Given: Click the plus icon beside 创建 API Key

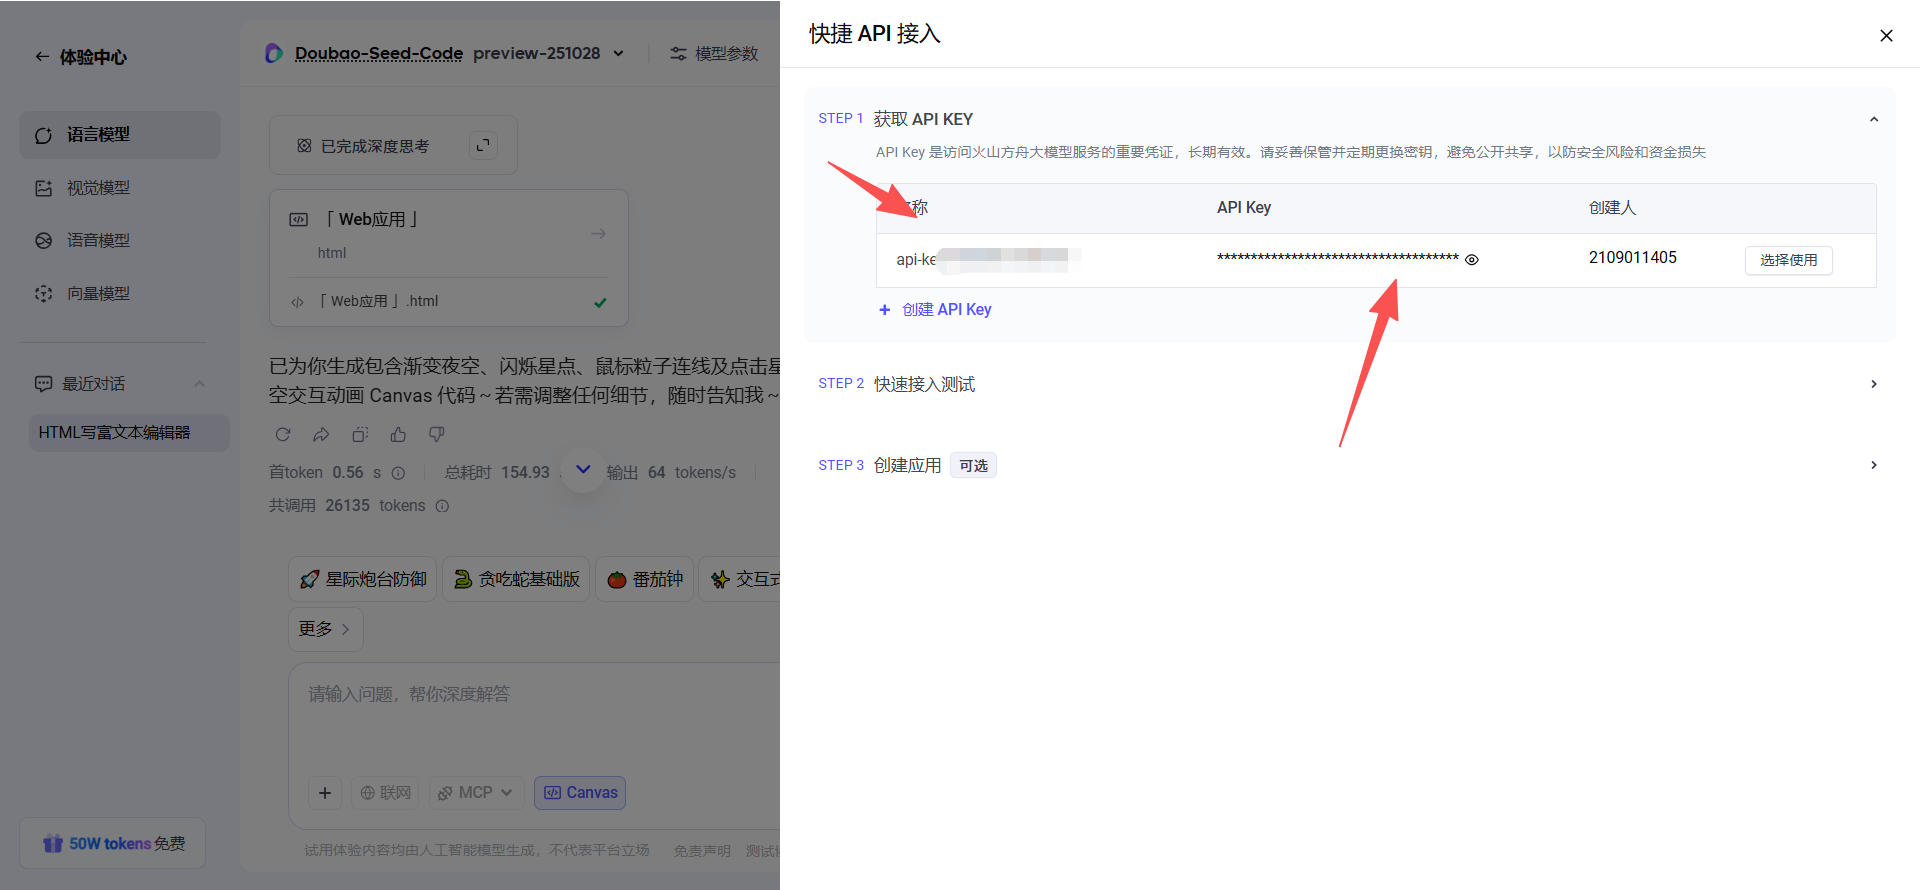Looking at the screenshot, I should pyautogui.click(x=884, y=310).
